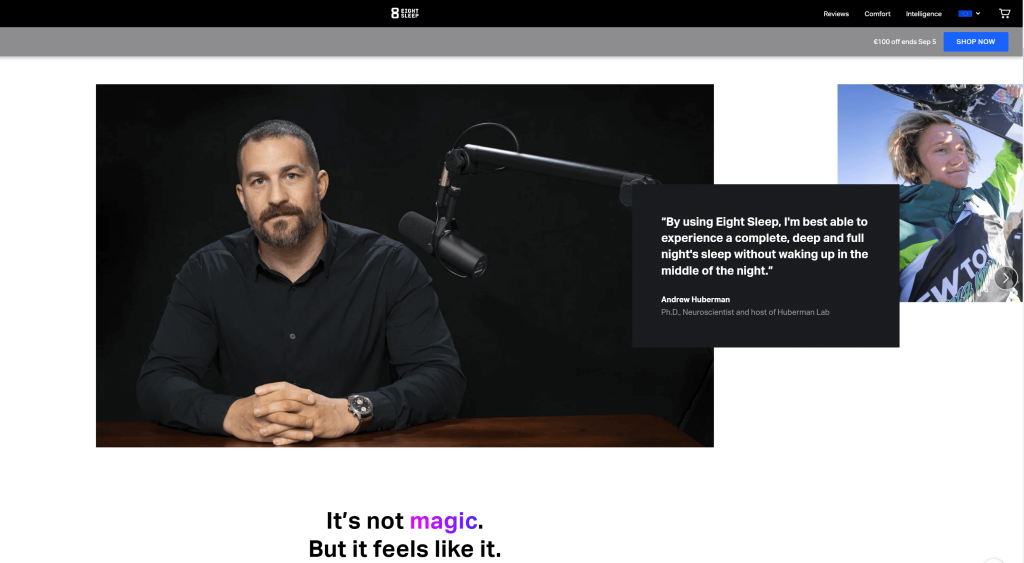Click the €100 off ends Sep 5 text
Image resolution: width=1024 pixels, height=563 pixels.
[904, 42]
